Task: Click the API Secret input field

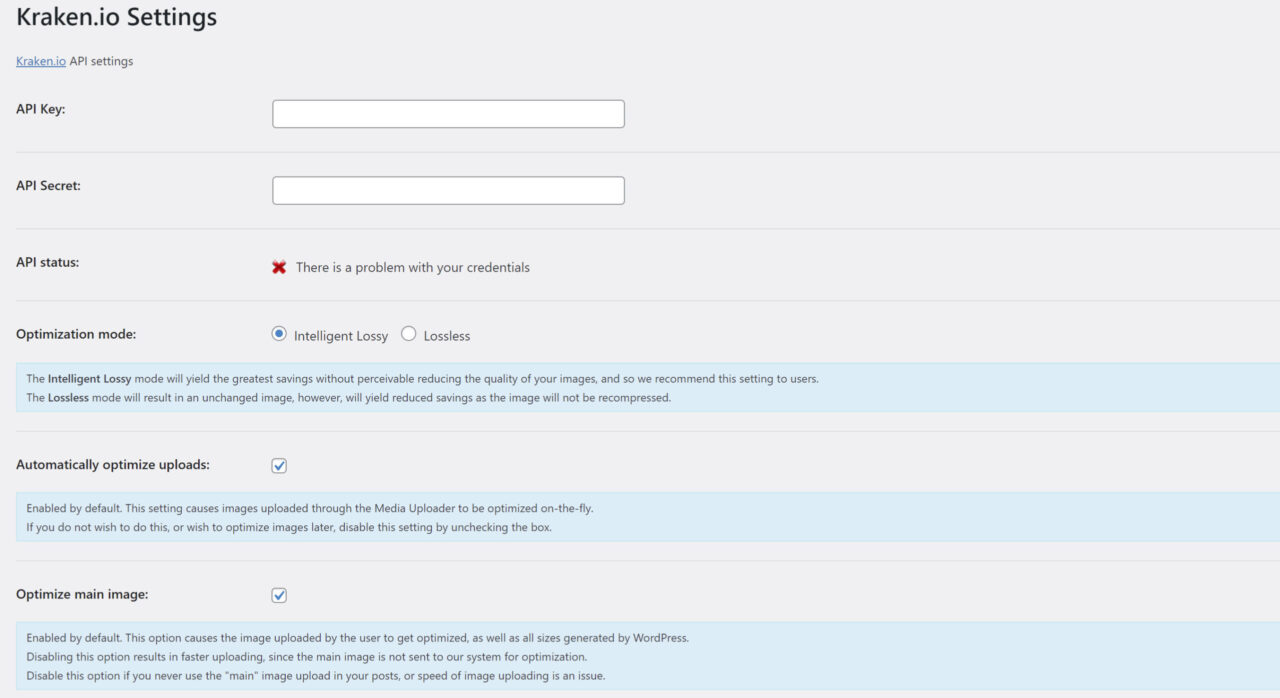Action: 447,190
